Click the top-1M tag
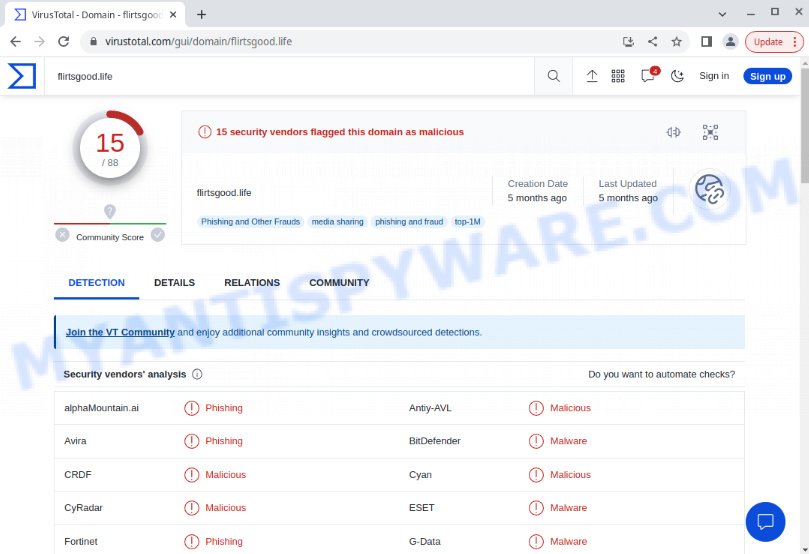The width and height of the screenshot is (809, 554). coord(467,222)
